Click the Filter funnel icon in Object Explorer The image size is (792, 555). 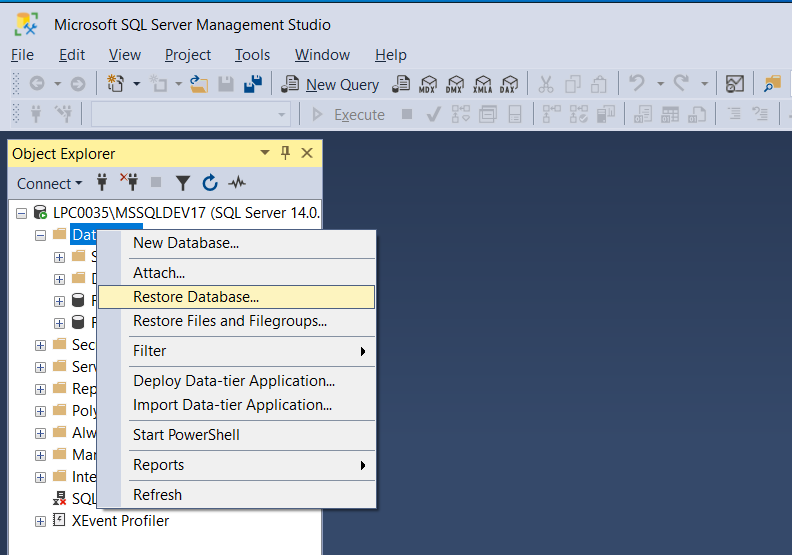183,183
